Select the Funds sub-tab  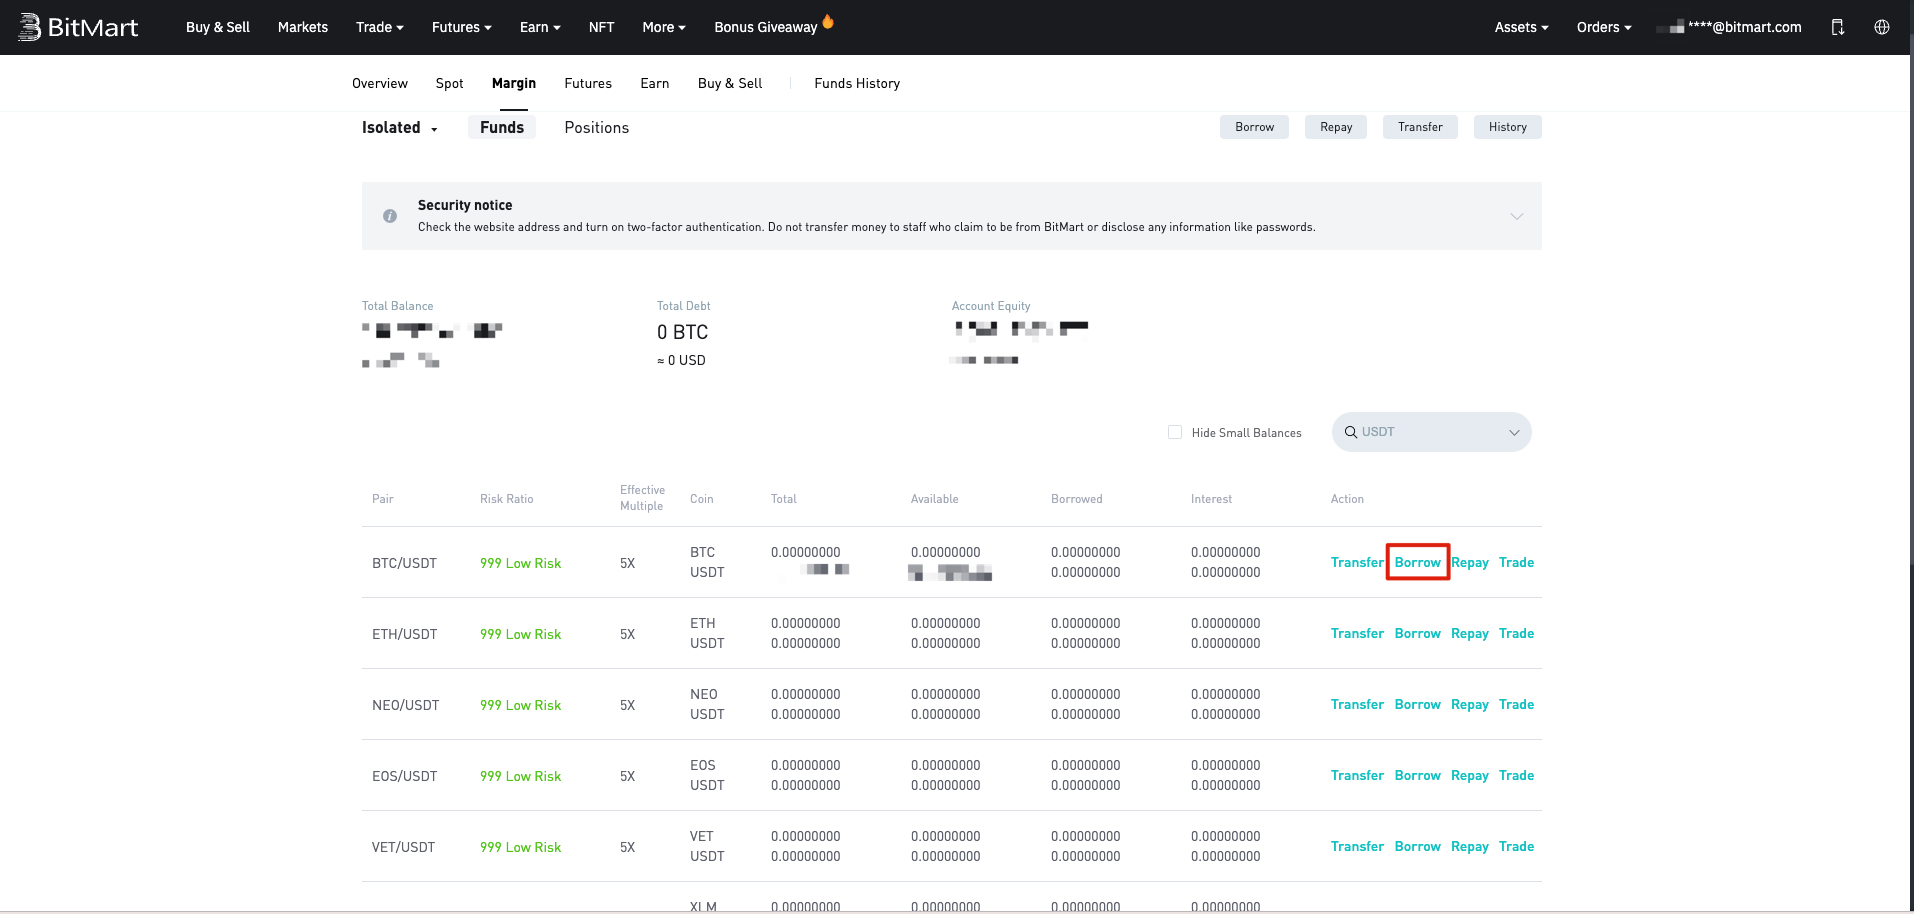pos(502,127)
